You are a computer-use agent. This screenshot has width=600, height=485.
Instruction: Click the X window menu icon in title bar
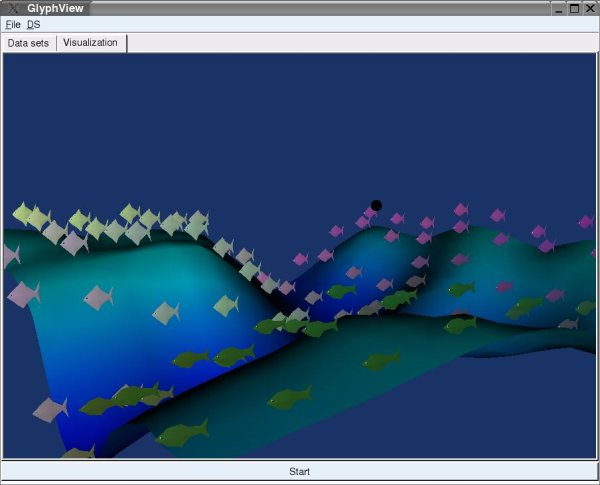click(10, 8)
